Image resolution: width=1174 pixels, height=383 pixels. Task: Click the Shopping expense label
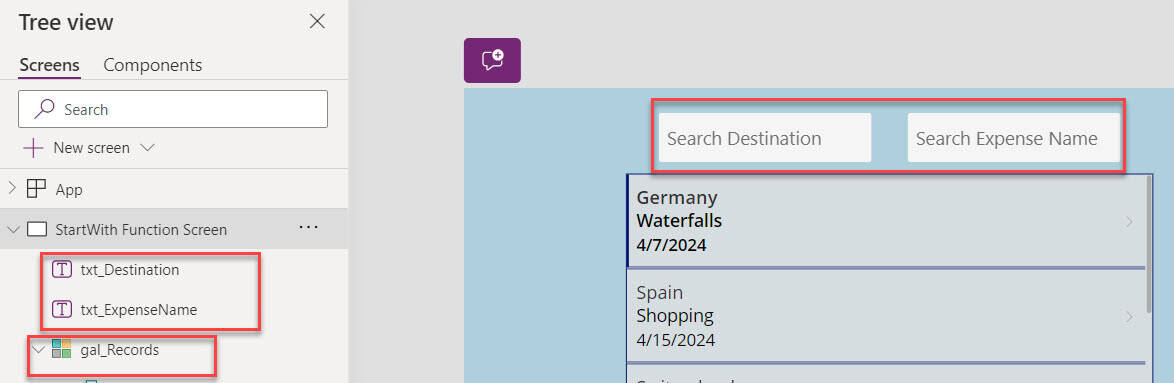[675, 316]
